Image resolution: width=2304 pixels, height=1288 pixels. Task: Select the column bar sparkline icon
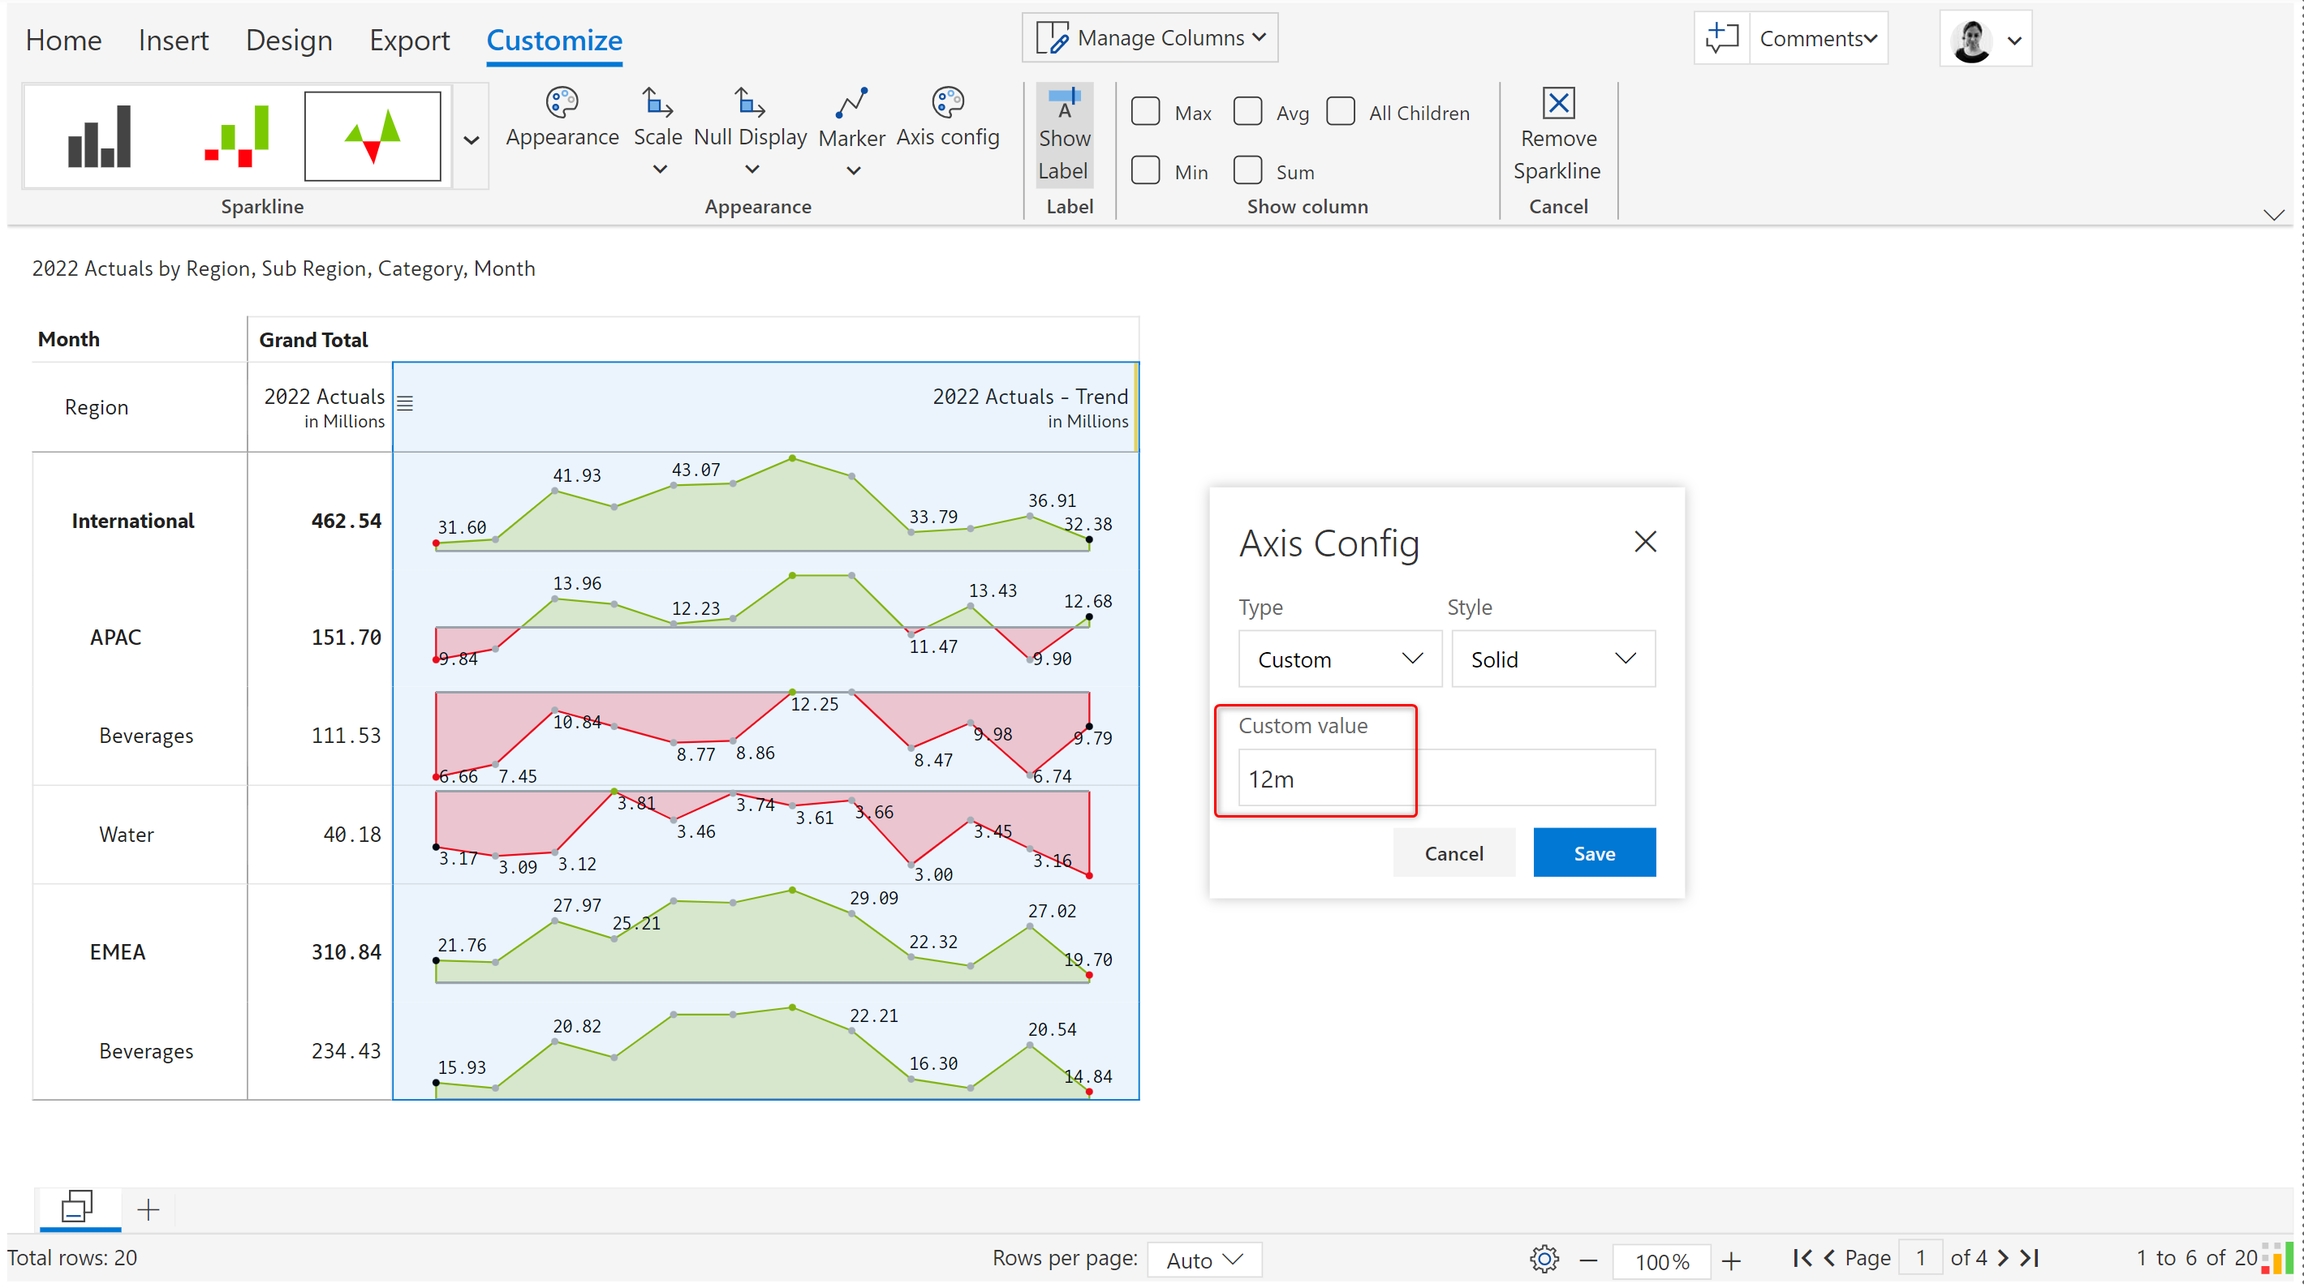click(x=99, y=136)
